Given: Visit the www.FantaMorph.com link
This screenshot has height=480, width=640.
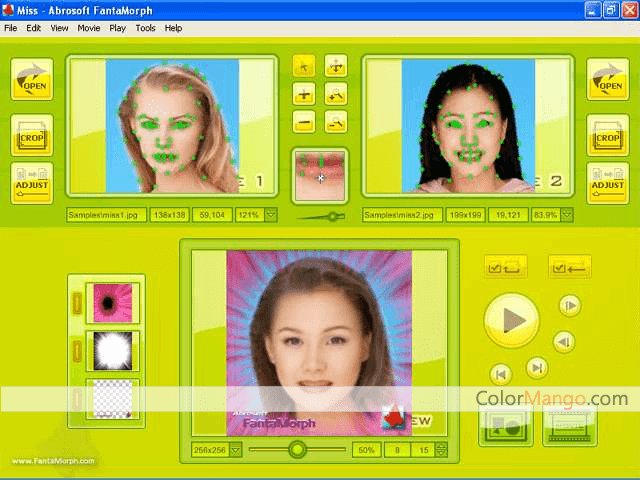Looking at the screenshot, I should pos(54,461).
